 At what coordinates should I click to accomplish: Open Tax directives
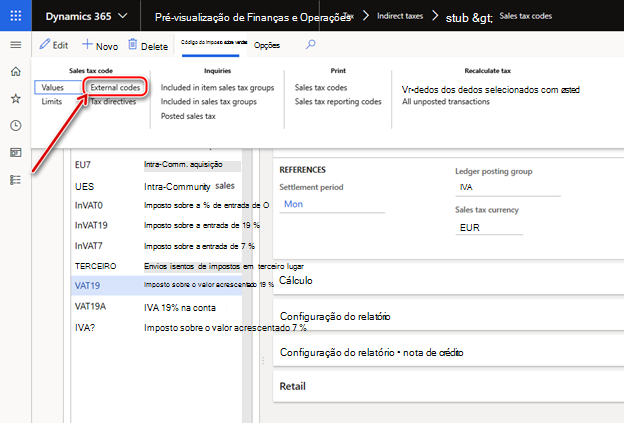coord(113,101)
